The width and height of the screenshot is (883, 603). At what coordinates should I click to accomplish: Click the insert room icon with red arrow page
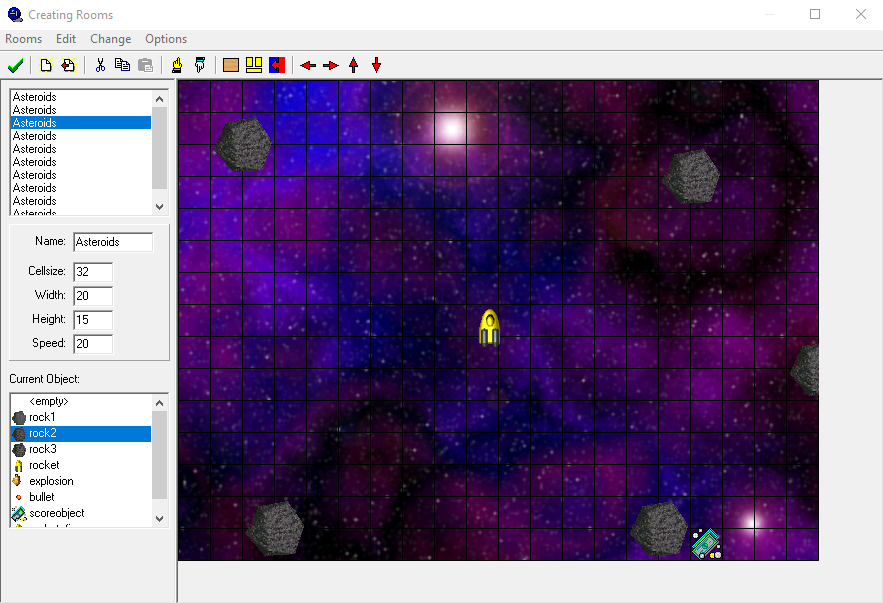69,65
